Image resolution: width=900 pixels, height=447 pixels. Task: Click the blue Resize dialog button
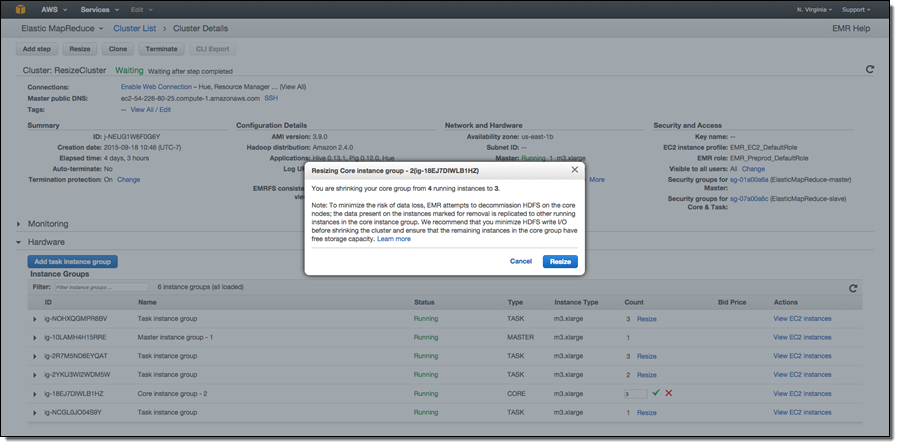(560, 261)
